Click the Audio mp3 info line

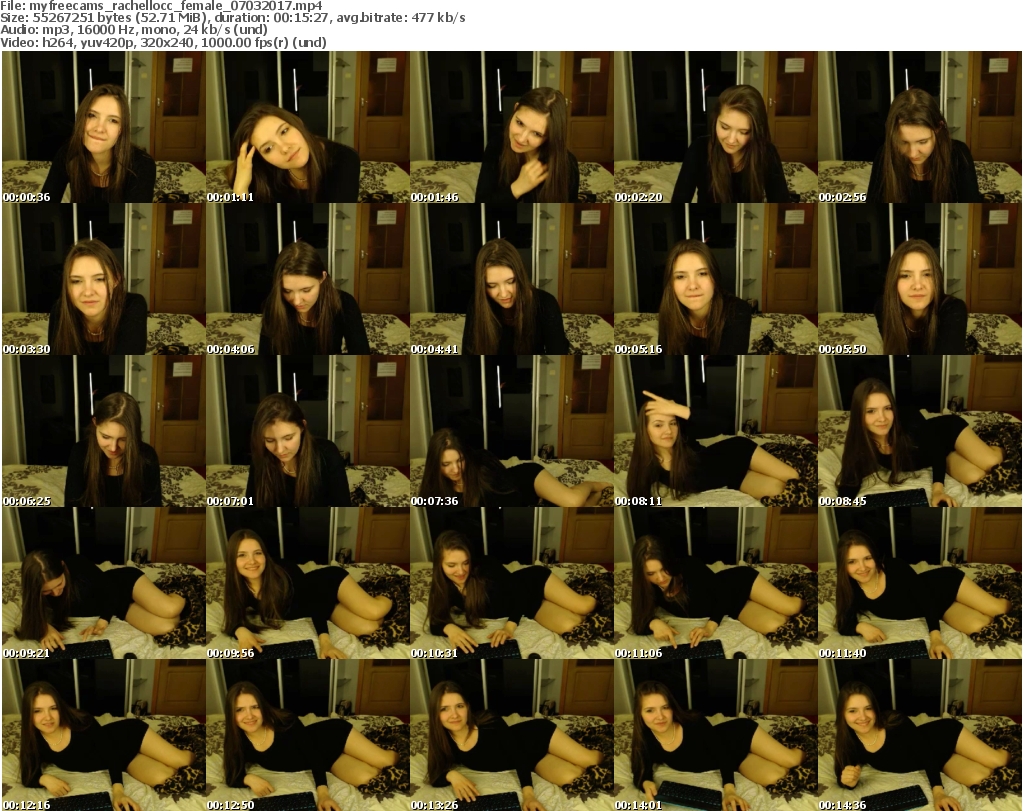pyautogui.click(x=134, y=30)
